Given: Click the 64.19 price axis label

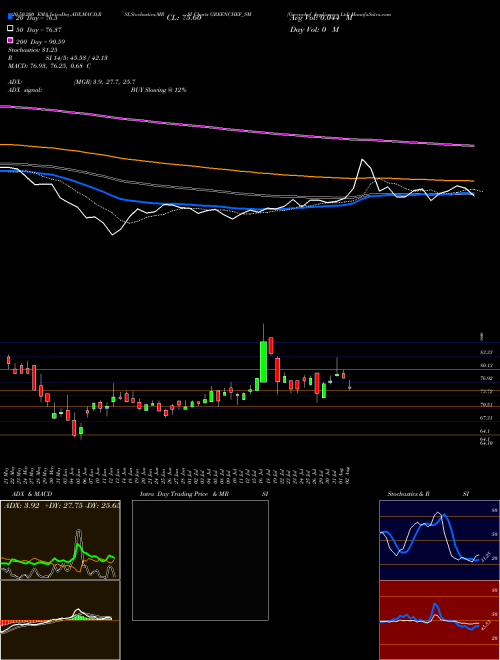Looking at the screenshot, I should [x=487, y=443].
